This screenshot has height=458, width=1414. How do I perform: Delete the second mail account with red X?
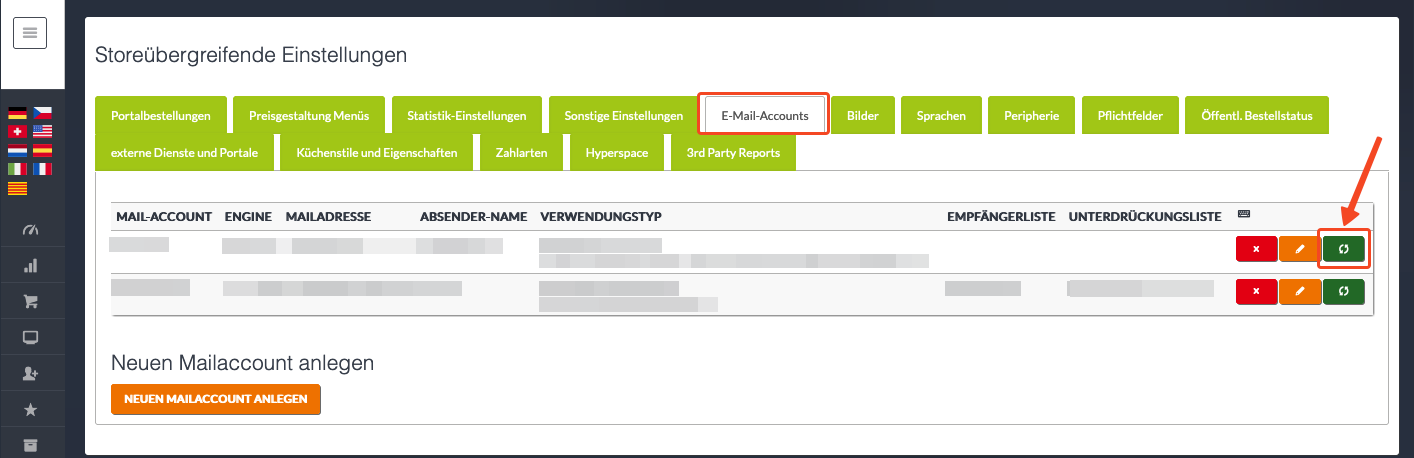point(1256,291)
